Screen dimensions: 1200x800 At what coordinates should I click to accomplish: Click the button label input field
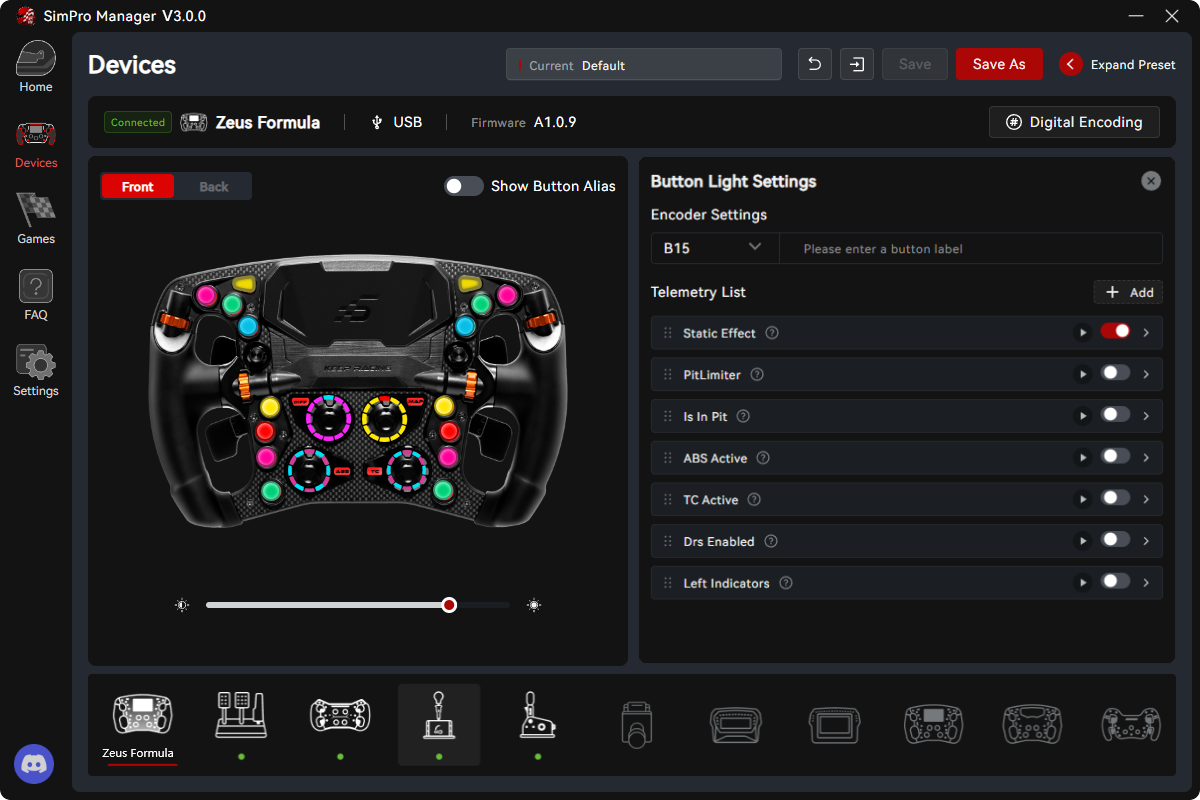point(971,248)
